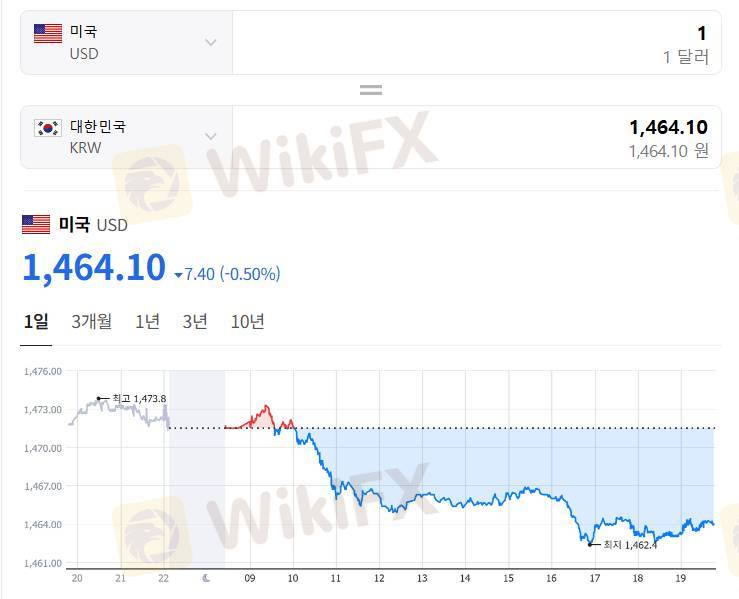The image size is (739, 599).
Task: Click the US flag beside 미국 USD heading
Action: (36, 224)
